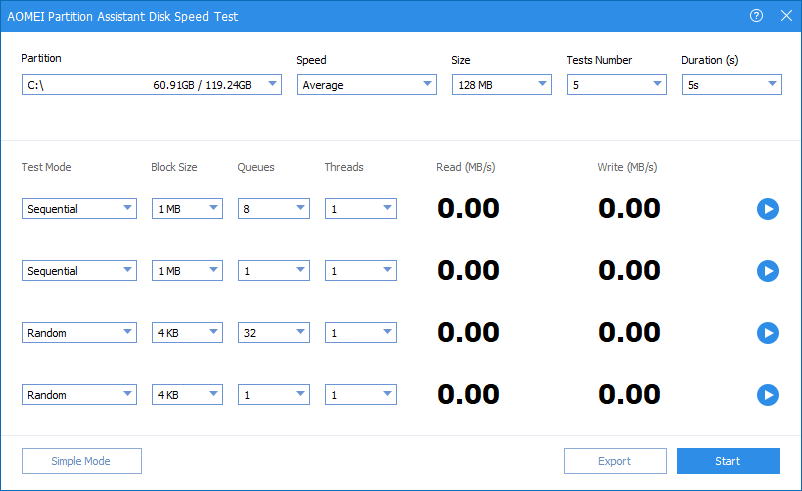
Task: Click first row Write value 0.00
Action: point(629,209)
